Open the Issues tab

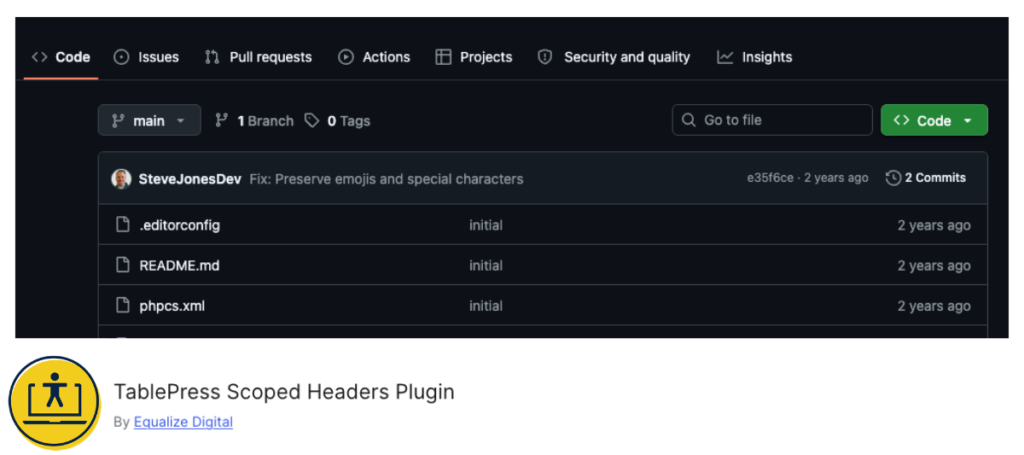pyautogui.click(x=146, y=57)
